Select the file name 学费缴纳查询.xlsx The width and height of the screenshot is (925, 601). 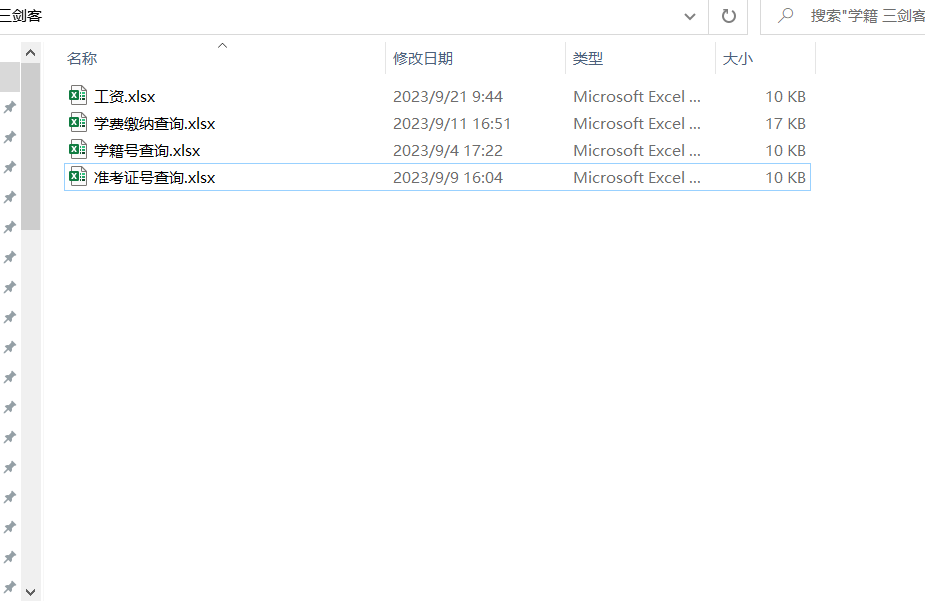pos(155,124)
